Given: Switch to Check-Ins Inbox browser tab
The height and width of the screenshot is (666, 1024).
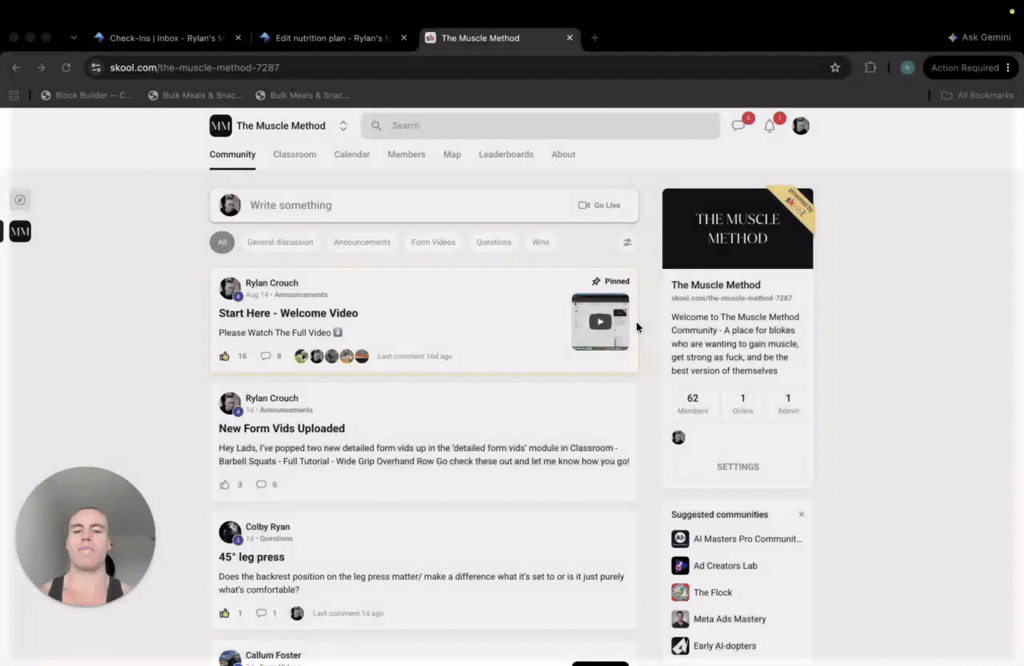Looking at the screenshot, I should tap(167, 38).
